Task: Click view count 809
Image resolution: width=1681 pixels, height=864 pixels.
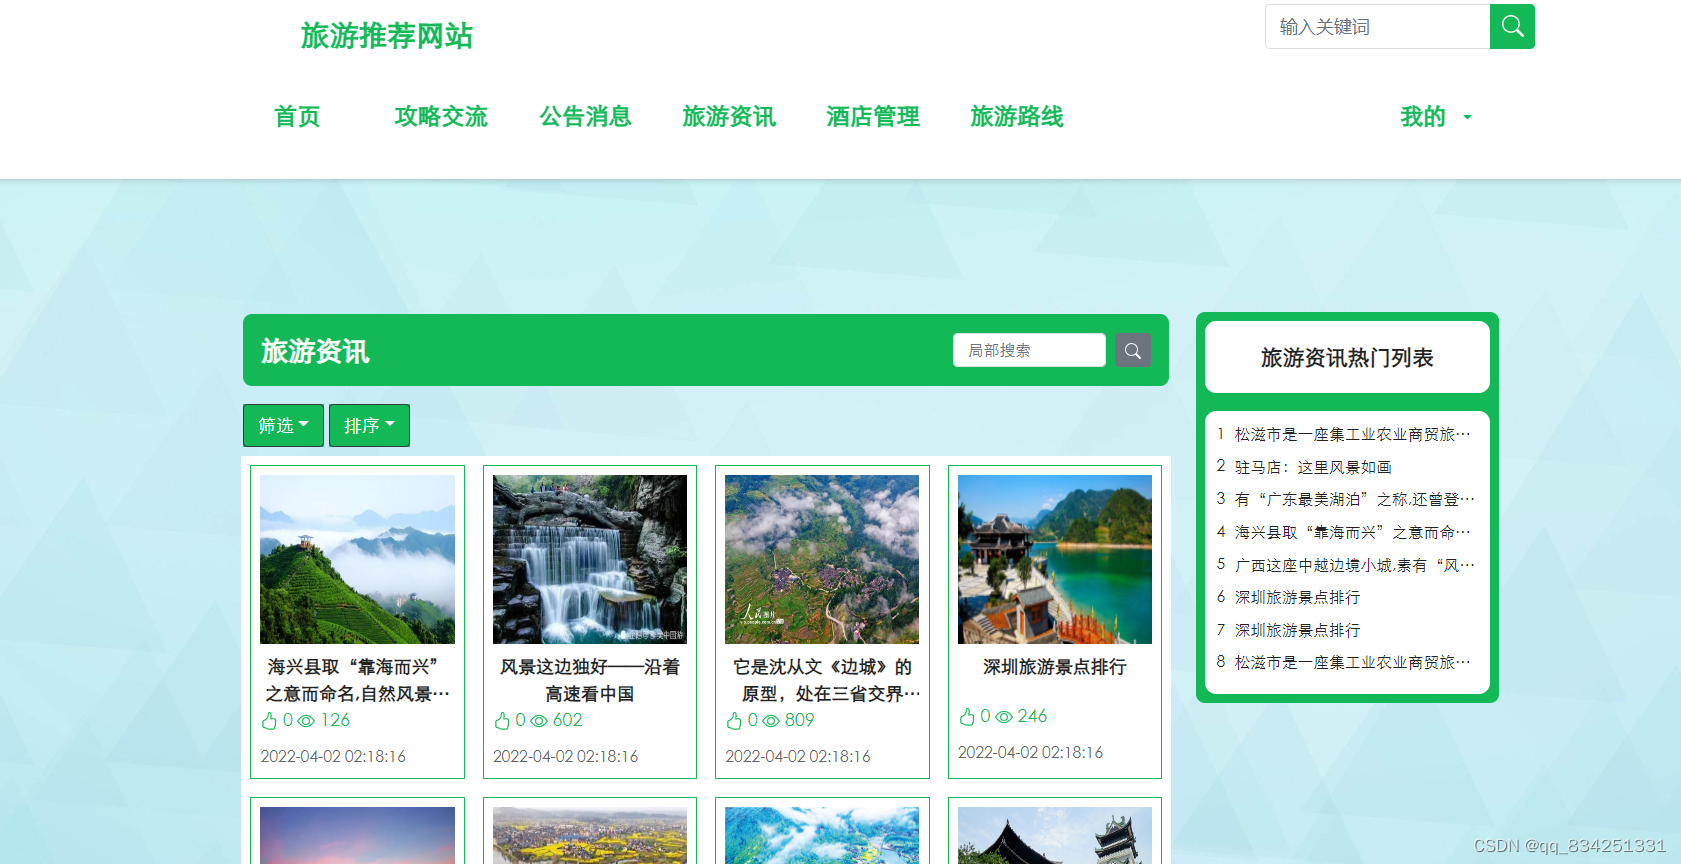Action: (x=799, y=720)
